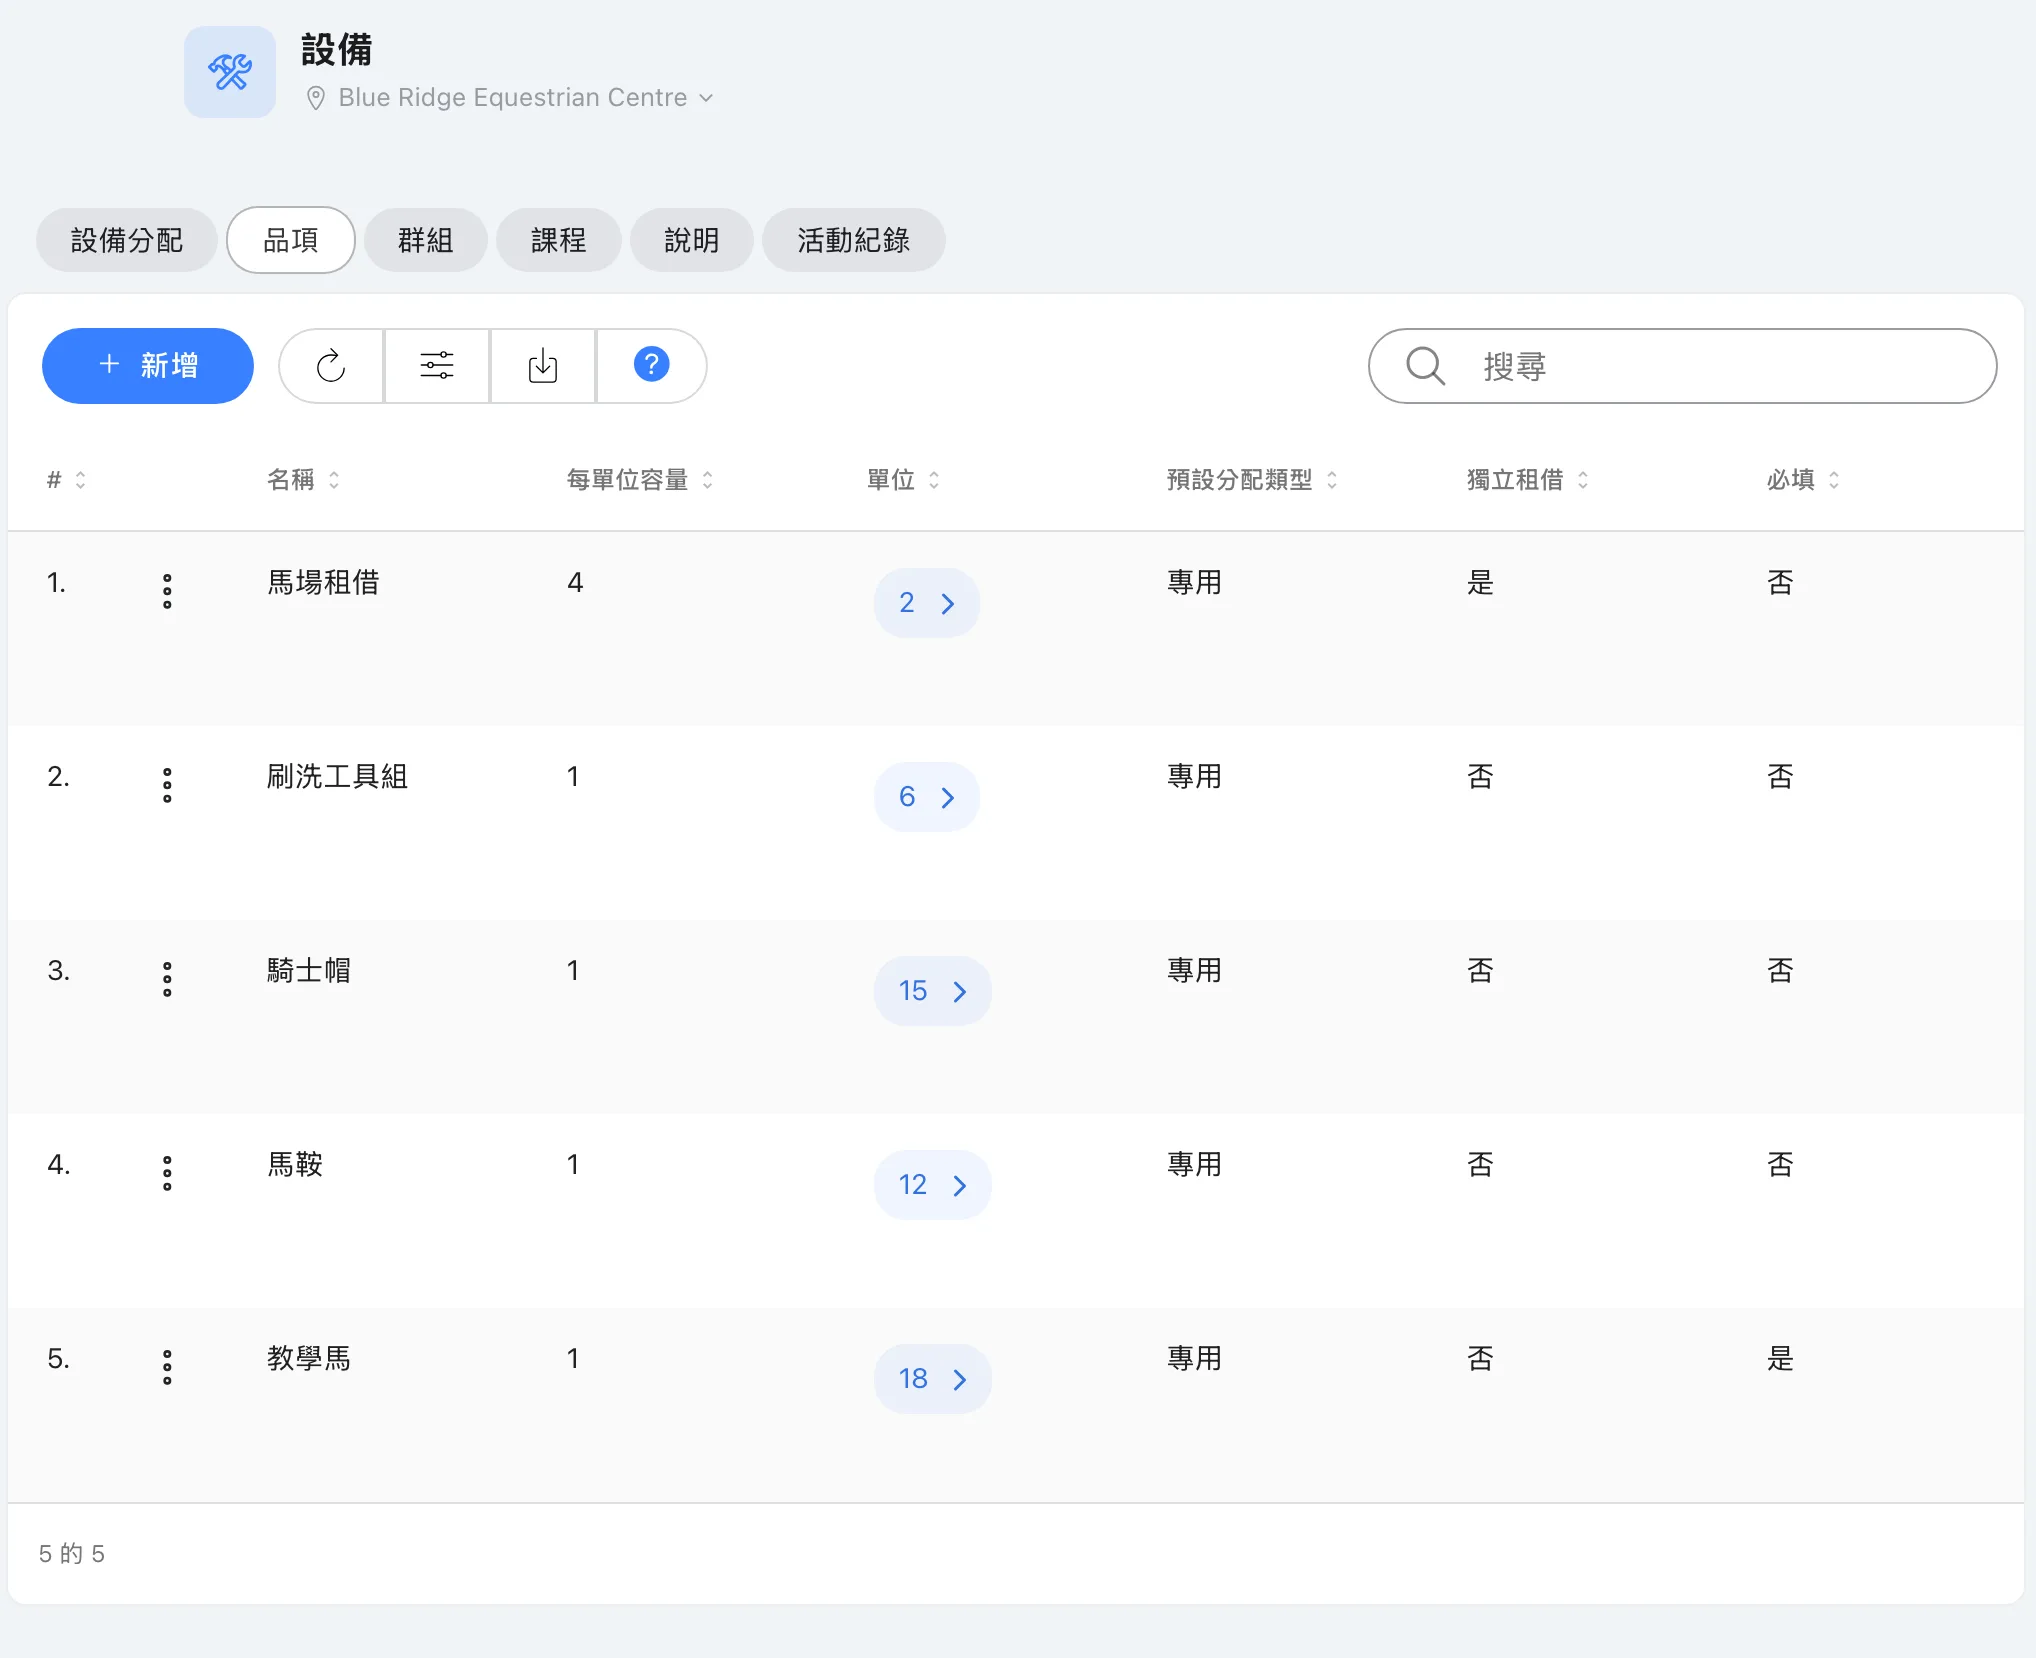Click 必填 value 是 for 教學馬
This screenshot has width=2036, height=1658.
point(1780,1358)
